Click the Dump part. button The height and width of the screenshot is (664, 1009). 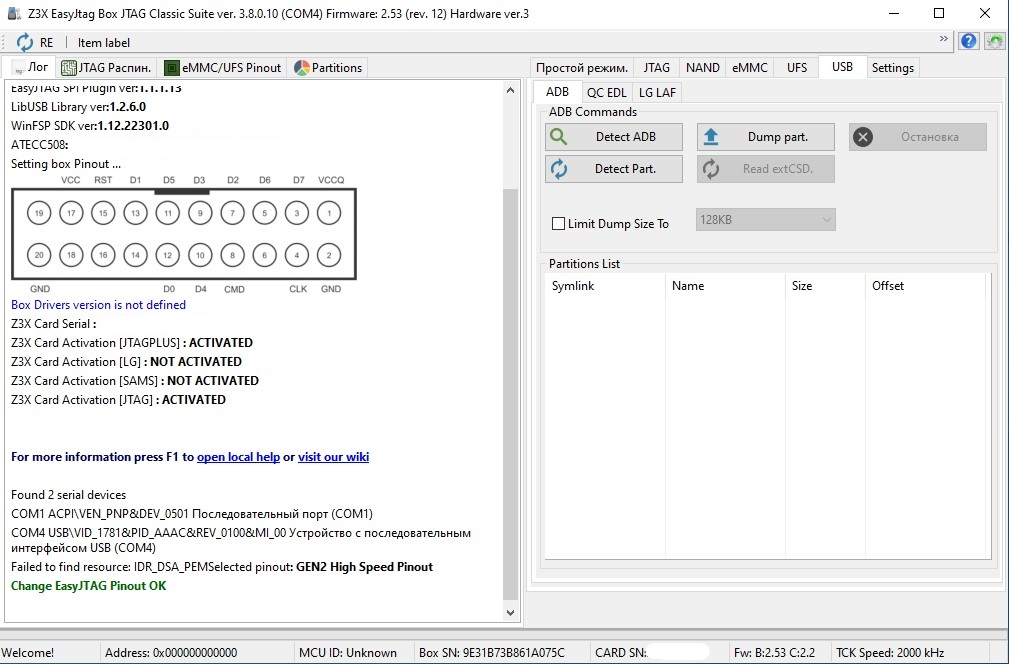point(766,137)
